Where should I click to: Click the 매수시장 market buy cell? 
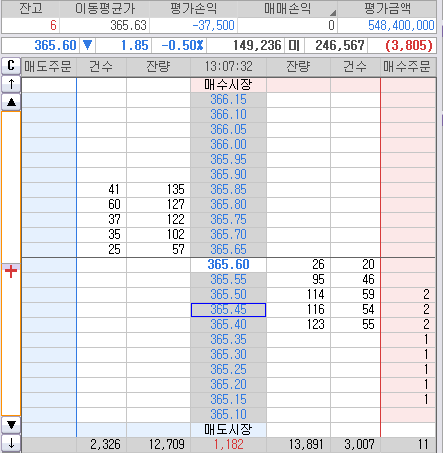pos(228,85)
